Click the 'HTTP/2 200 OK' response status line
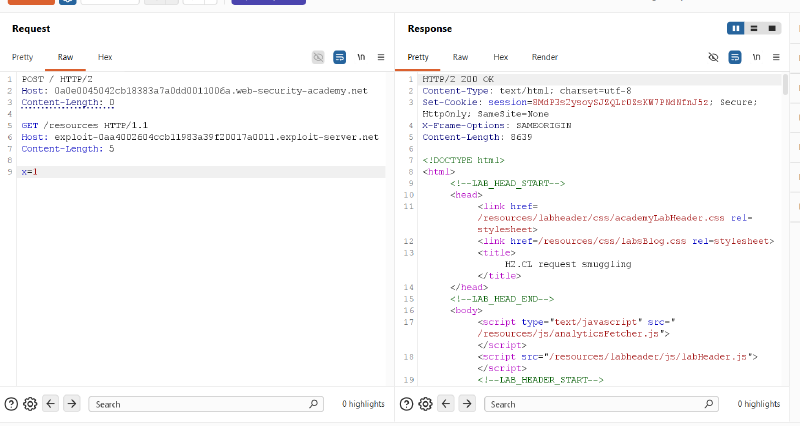800x426 pixels. 458,79
